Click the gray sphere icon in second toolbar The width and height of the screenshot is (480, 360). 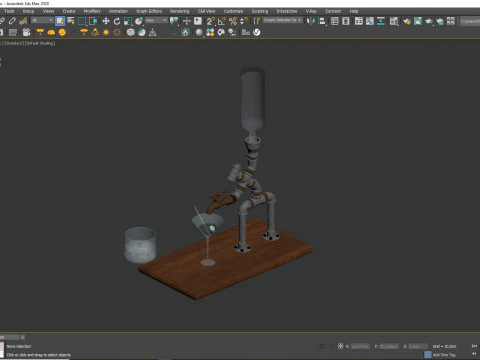click(199, 32)
